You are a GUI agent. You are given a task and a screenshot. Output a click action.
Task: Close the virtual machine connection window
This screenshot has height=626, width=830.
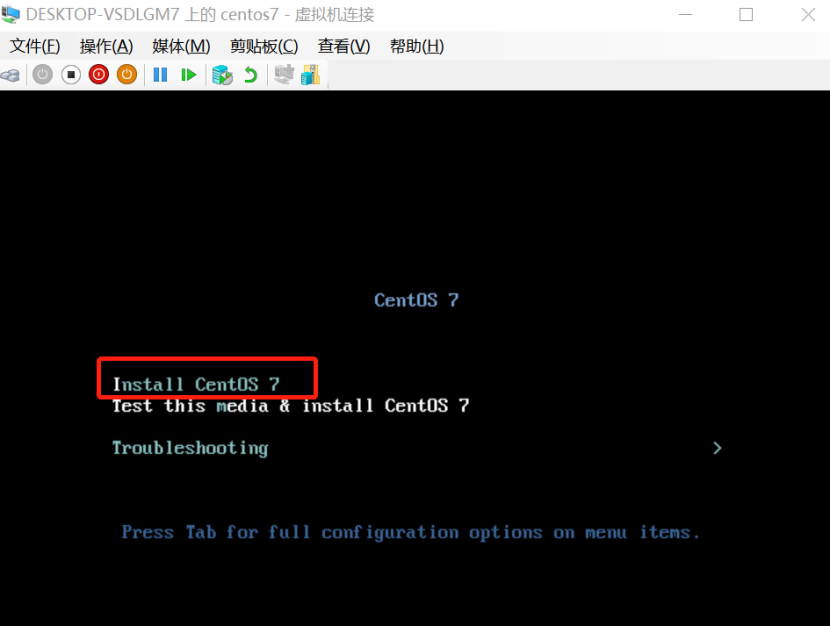coord(808,14)
